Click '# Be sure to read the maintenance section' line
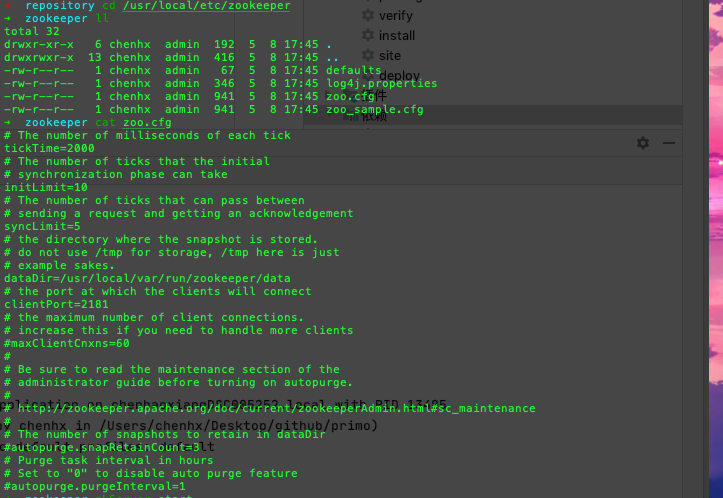 [172, 369]
